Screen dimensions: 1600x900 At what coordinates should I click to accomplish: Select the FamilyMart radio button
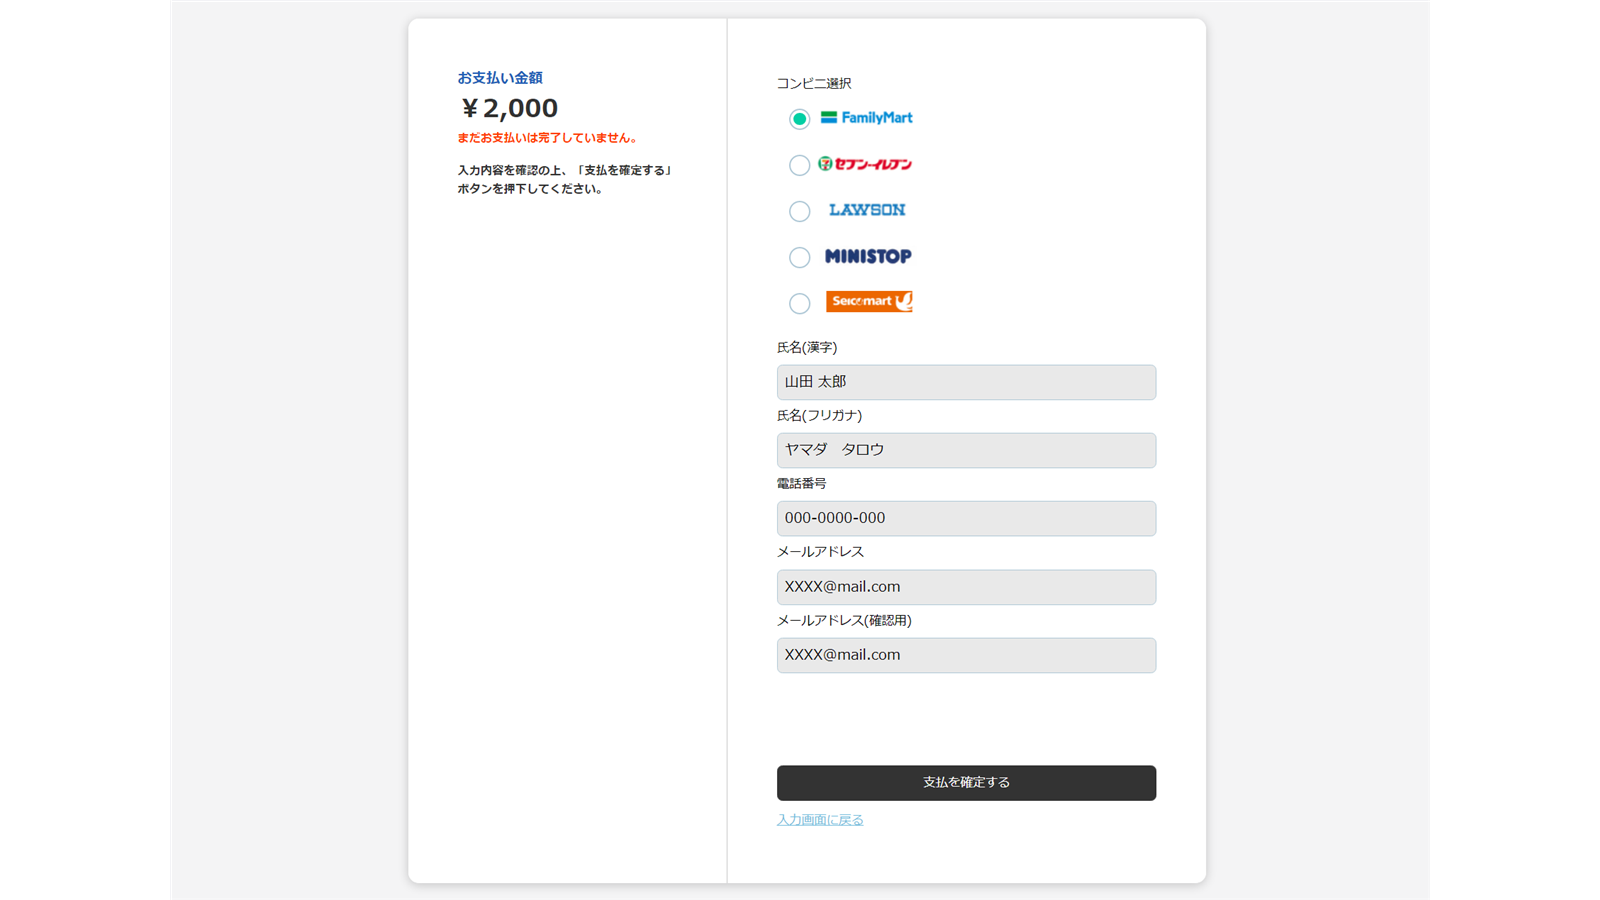tap(799, 119)
